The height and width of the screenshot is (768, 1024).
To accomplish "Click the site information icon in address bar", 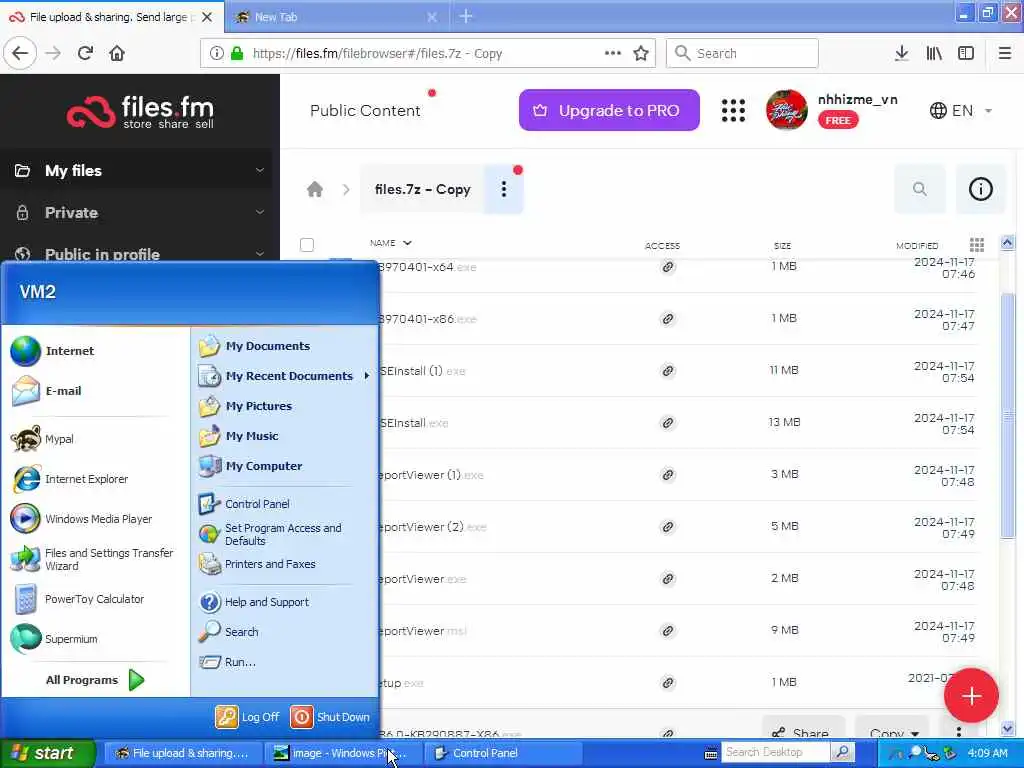I will point(216,54).
